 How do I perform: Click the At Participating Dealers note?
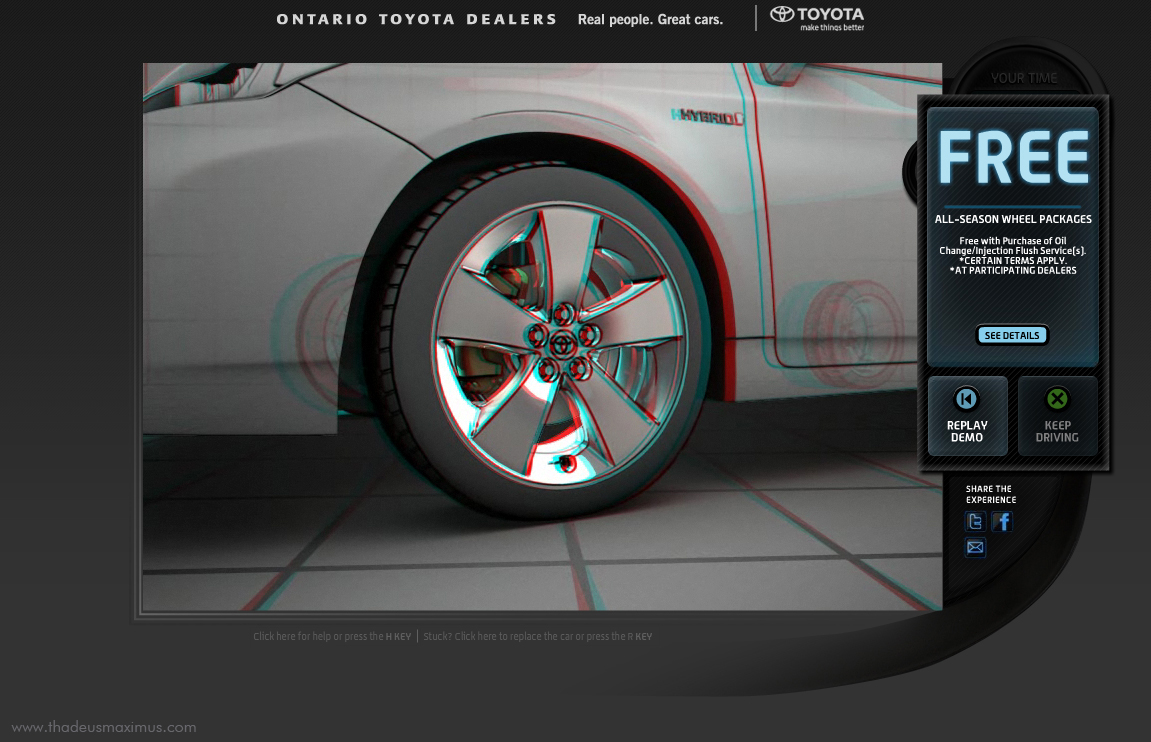1013,271
